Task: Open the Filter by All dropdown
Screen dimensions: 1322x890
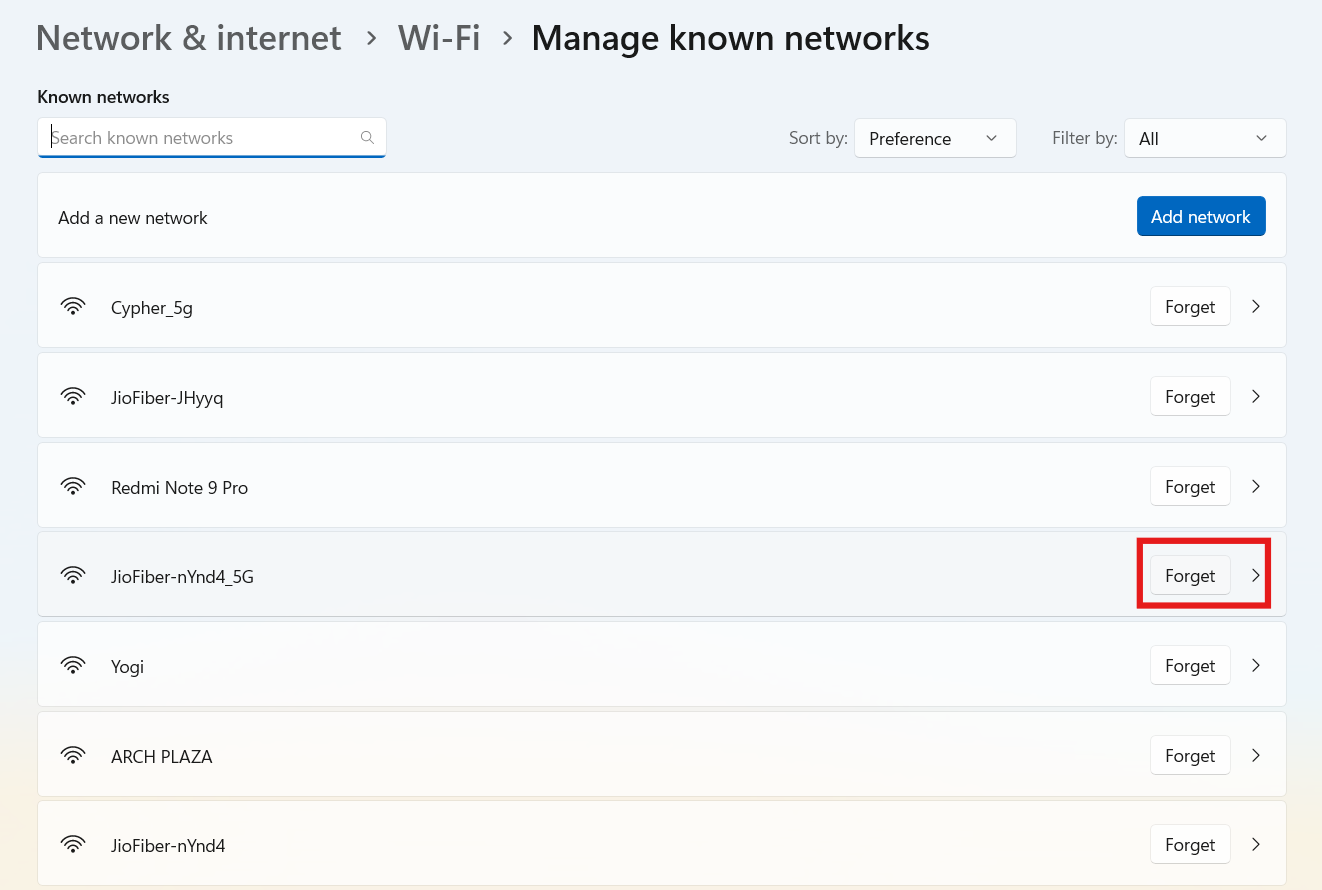Action: click(x=1204, y=138)
